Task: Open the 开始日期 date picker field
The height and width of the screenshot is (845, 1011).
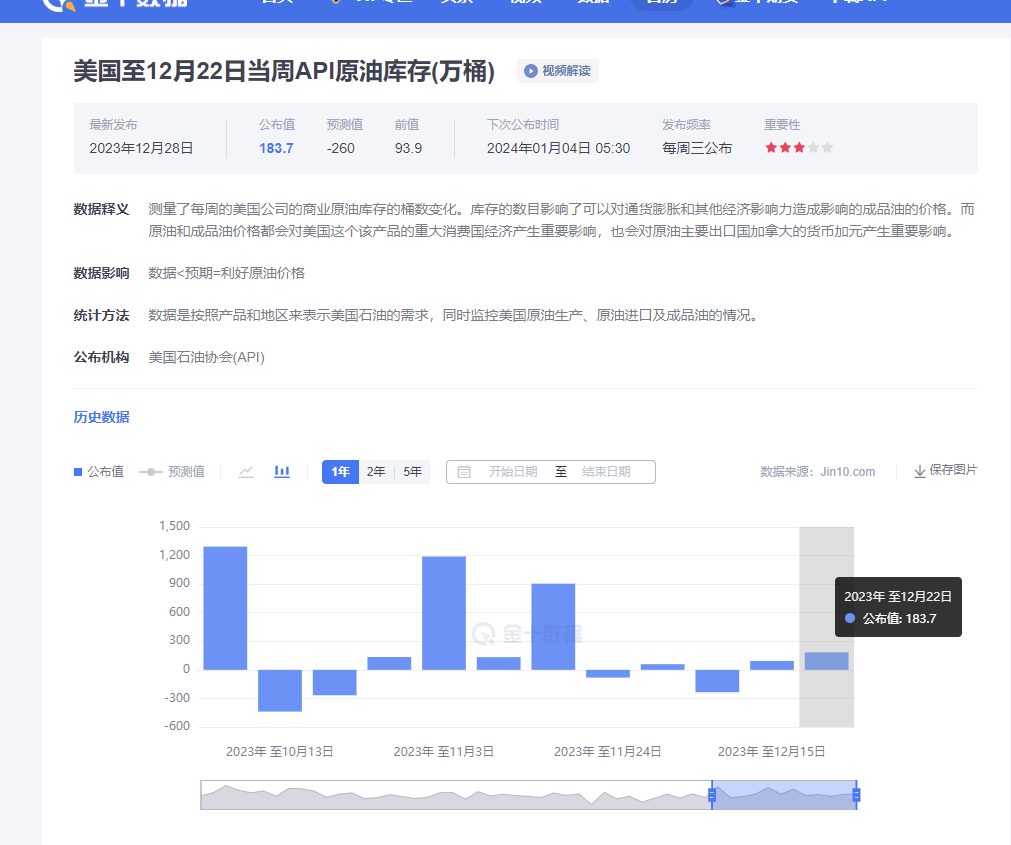Action: [x=512, y=471]
